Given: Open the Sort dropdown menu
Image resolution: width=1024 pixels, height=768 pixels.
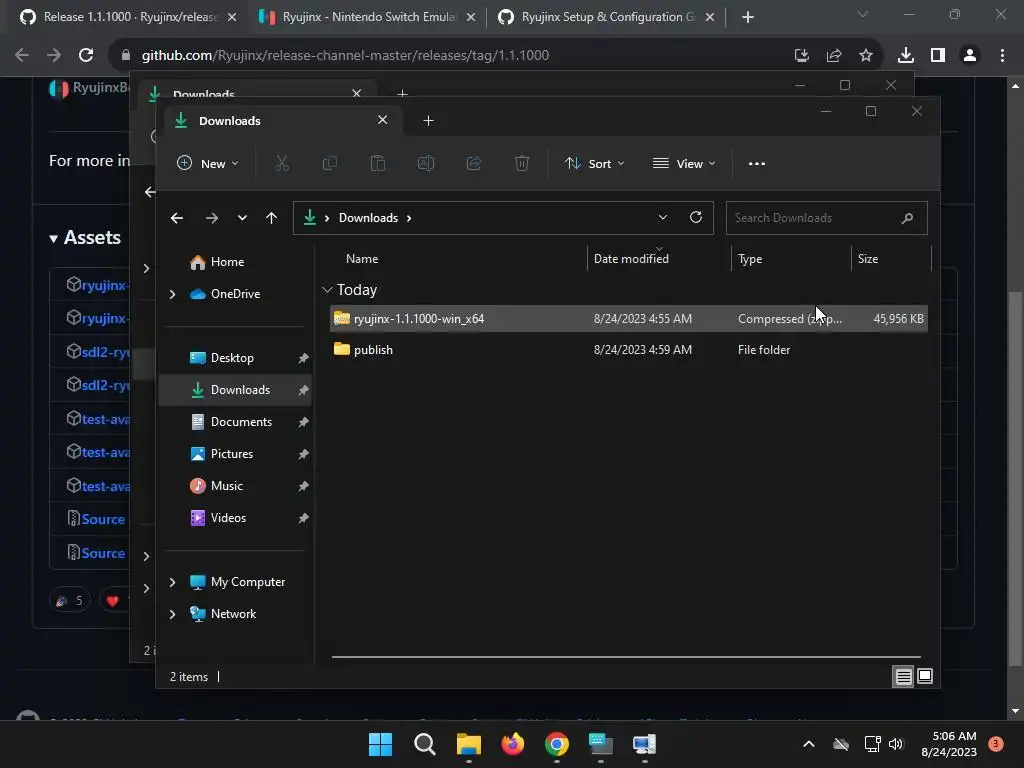Looking at the screenshot, I should 595,163.
